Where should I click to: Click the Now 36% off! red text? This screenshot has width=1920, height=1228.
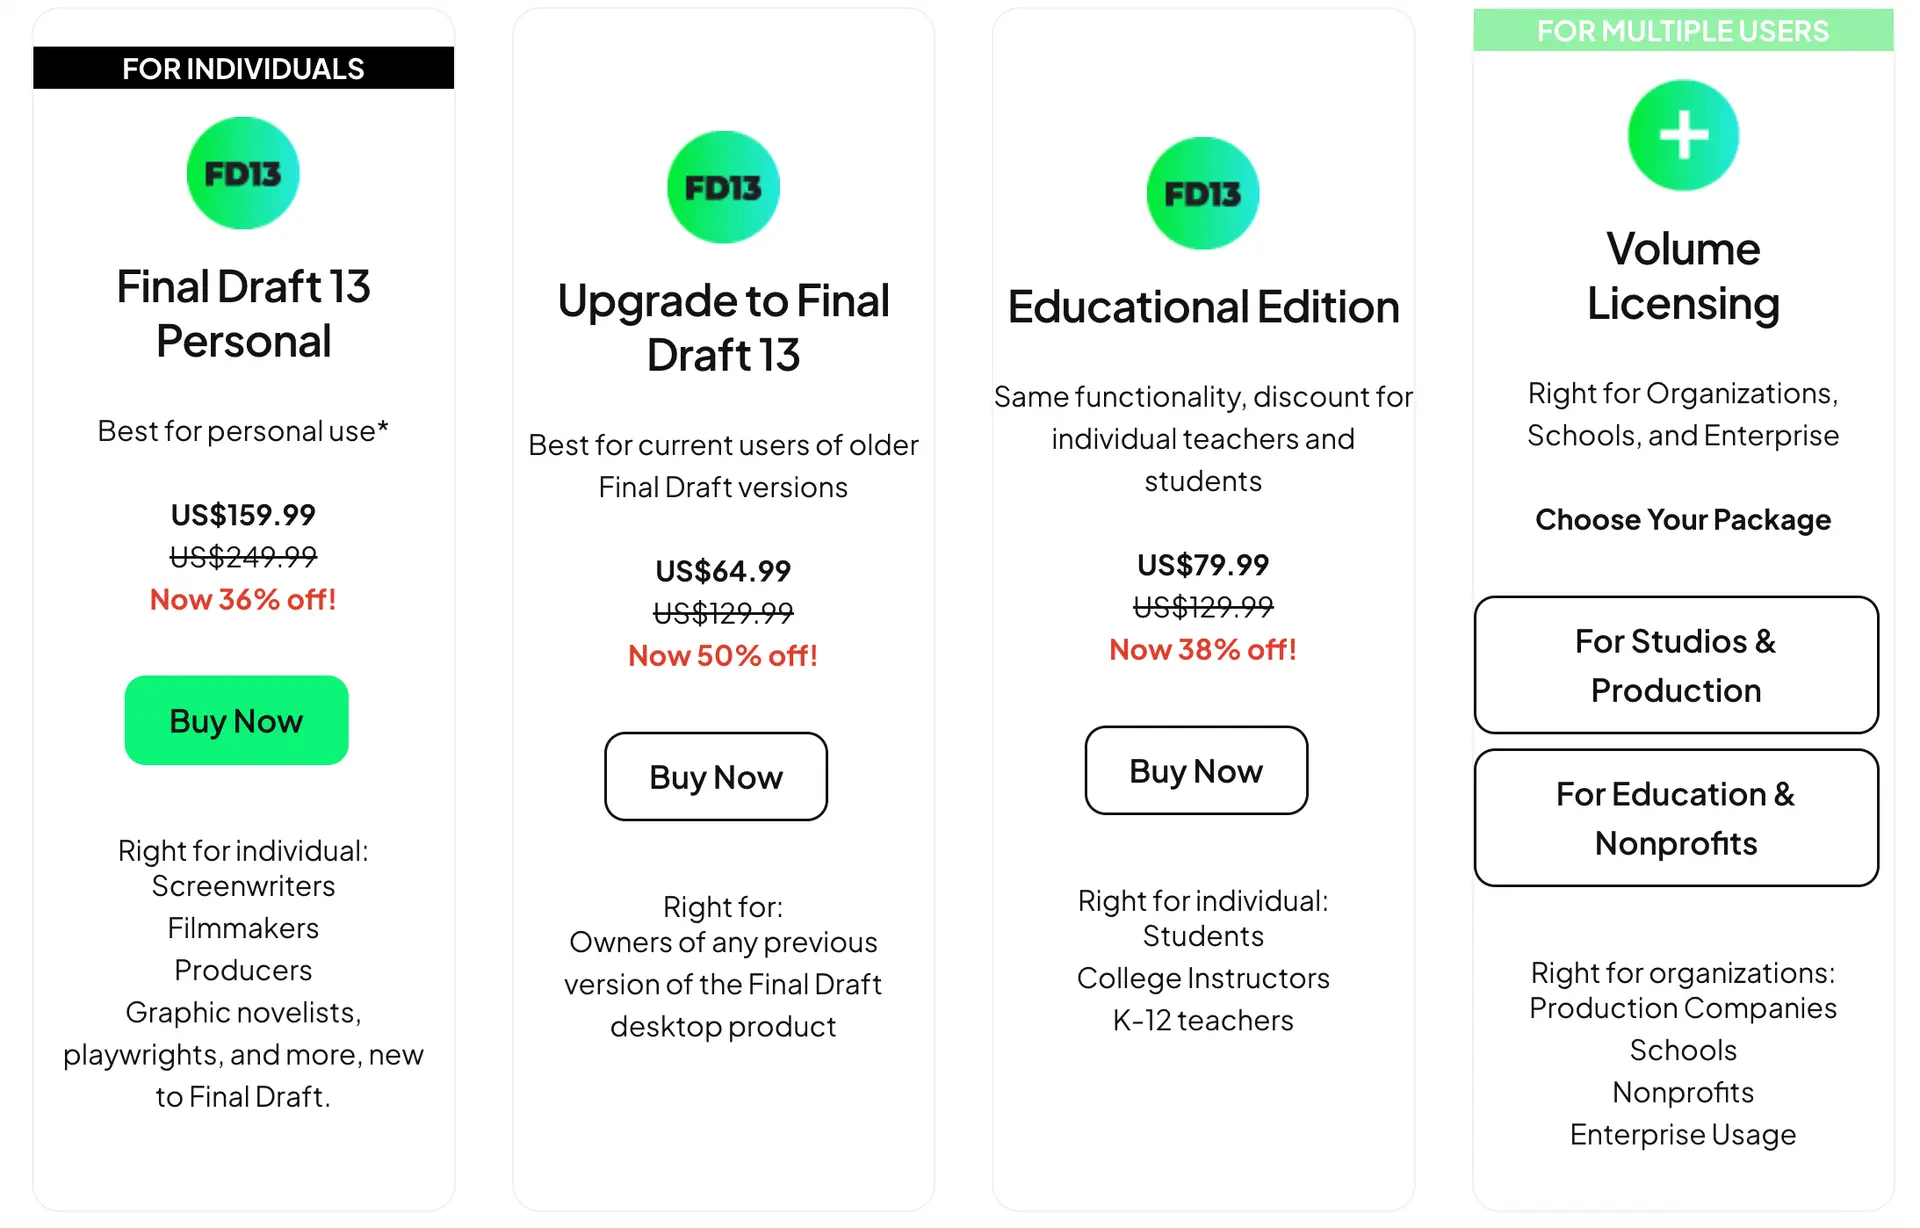coord(243,599)
